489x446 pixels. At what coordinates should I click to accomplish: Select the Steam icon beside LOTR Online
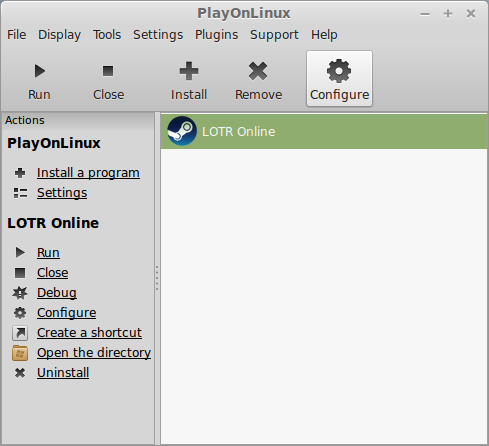coord(182,131)
